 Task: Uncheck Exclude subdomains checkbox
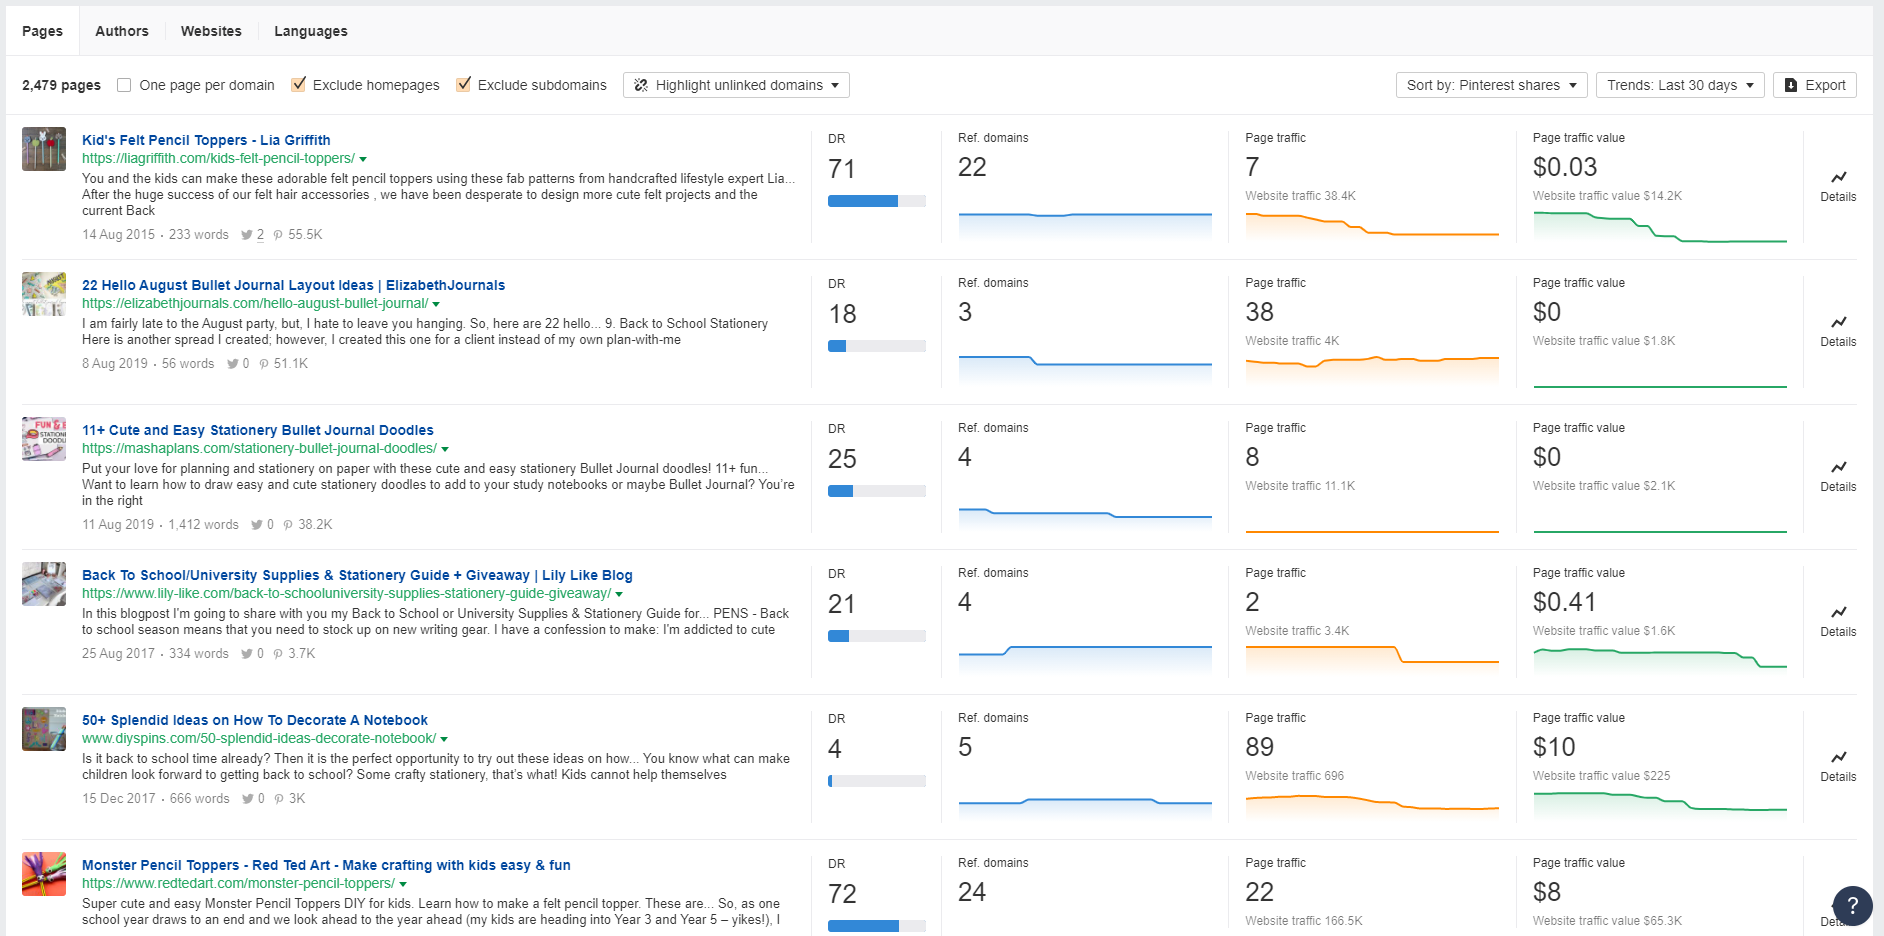(x=463, y=85)
